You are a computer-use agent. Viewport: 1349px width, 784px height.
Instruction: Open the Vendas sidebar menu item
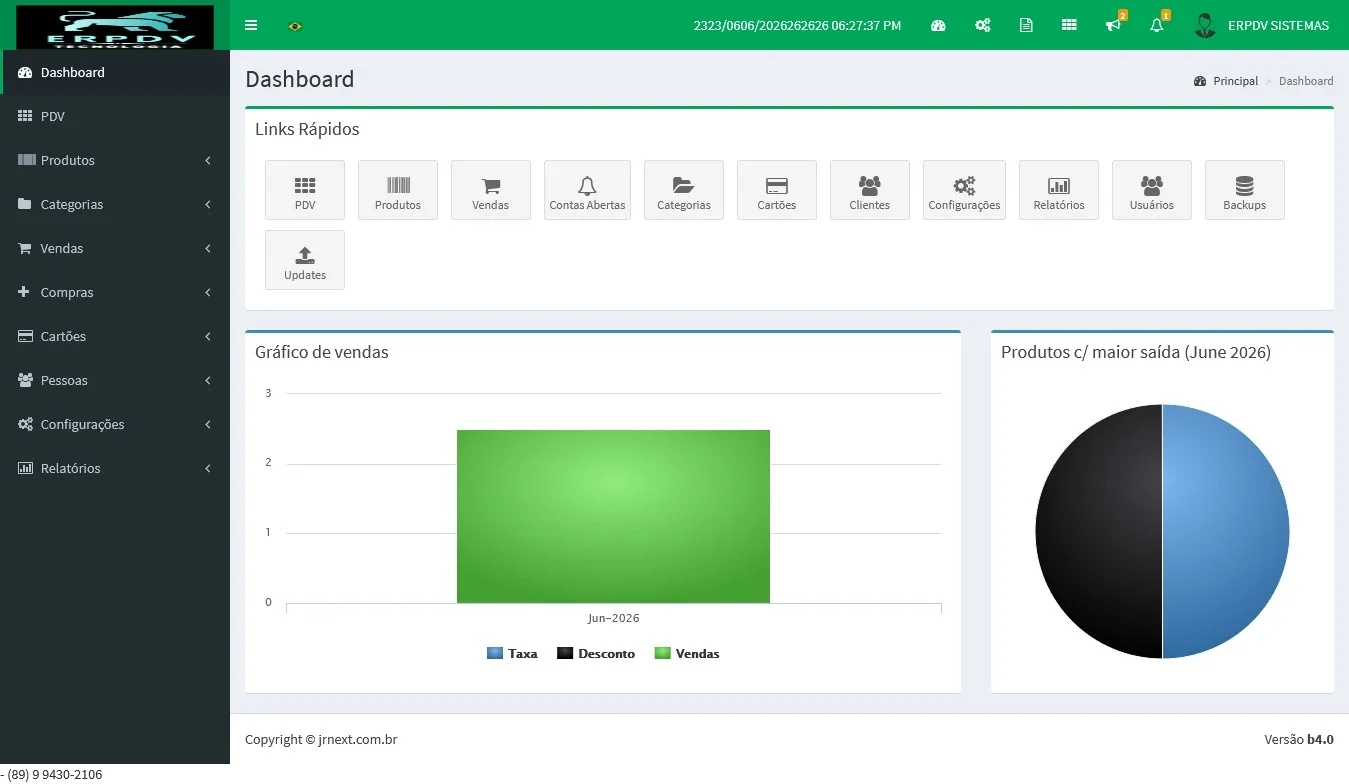(115, 248)
